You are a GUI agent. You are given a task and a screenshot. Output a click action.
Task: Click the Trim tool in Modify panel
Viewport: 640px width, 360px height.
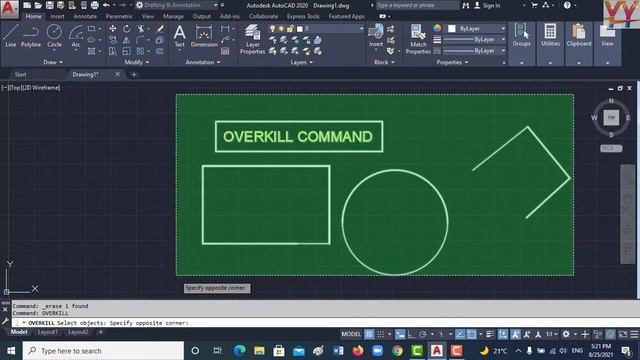coord(140,29)
